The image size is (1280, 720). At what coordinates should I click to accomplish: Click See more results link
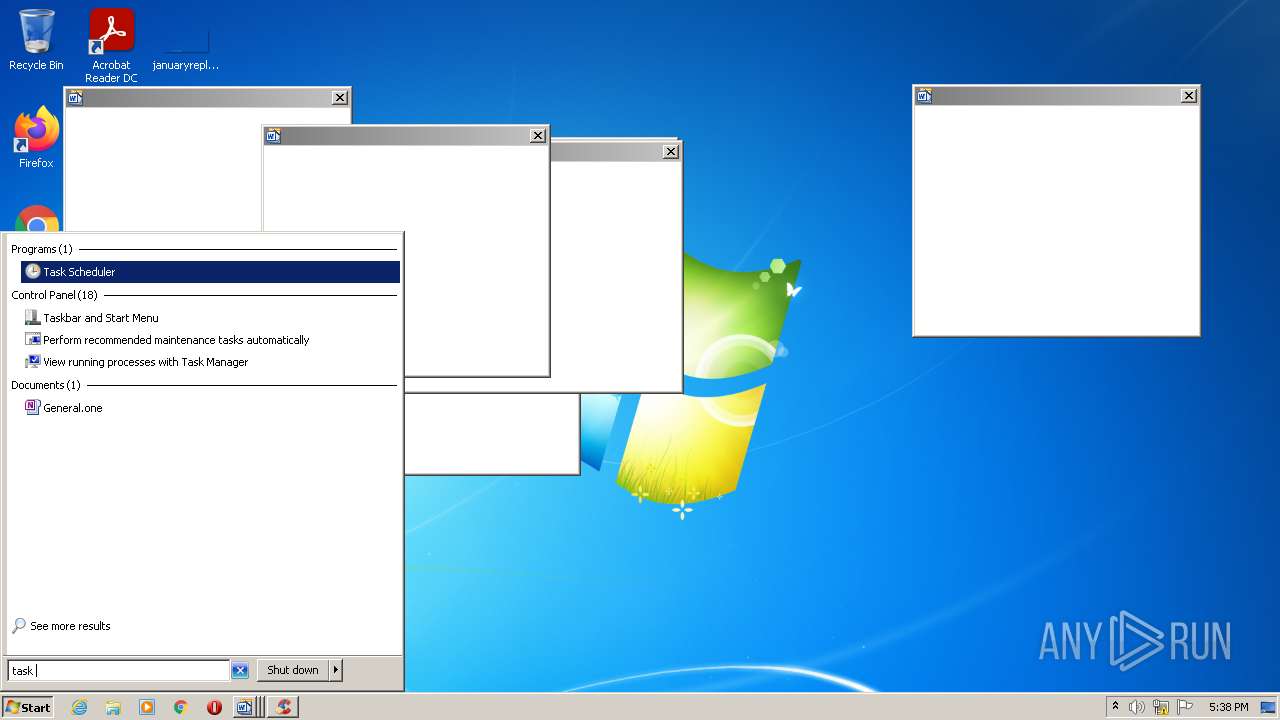pos(70,626)
